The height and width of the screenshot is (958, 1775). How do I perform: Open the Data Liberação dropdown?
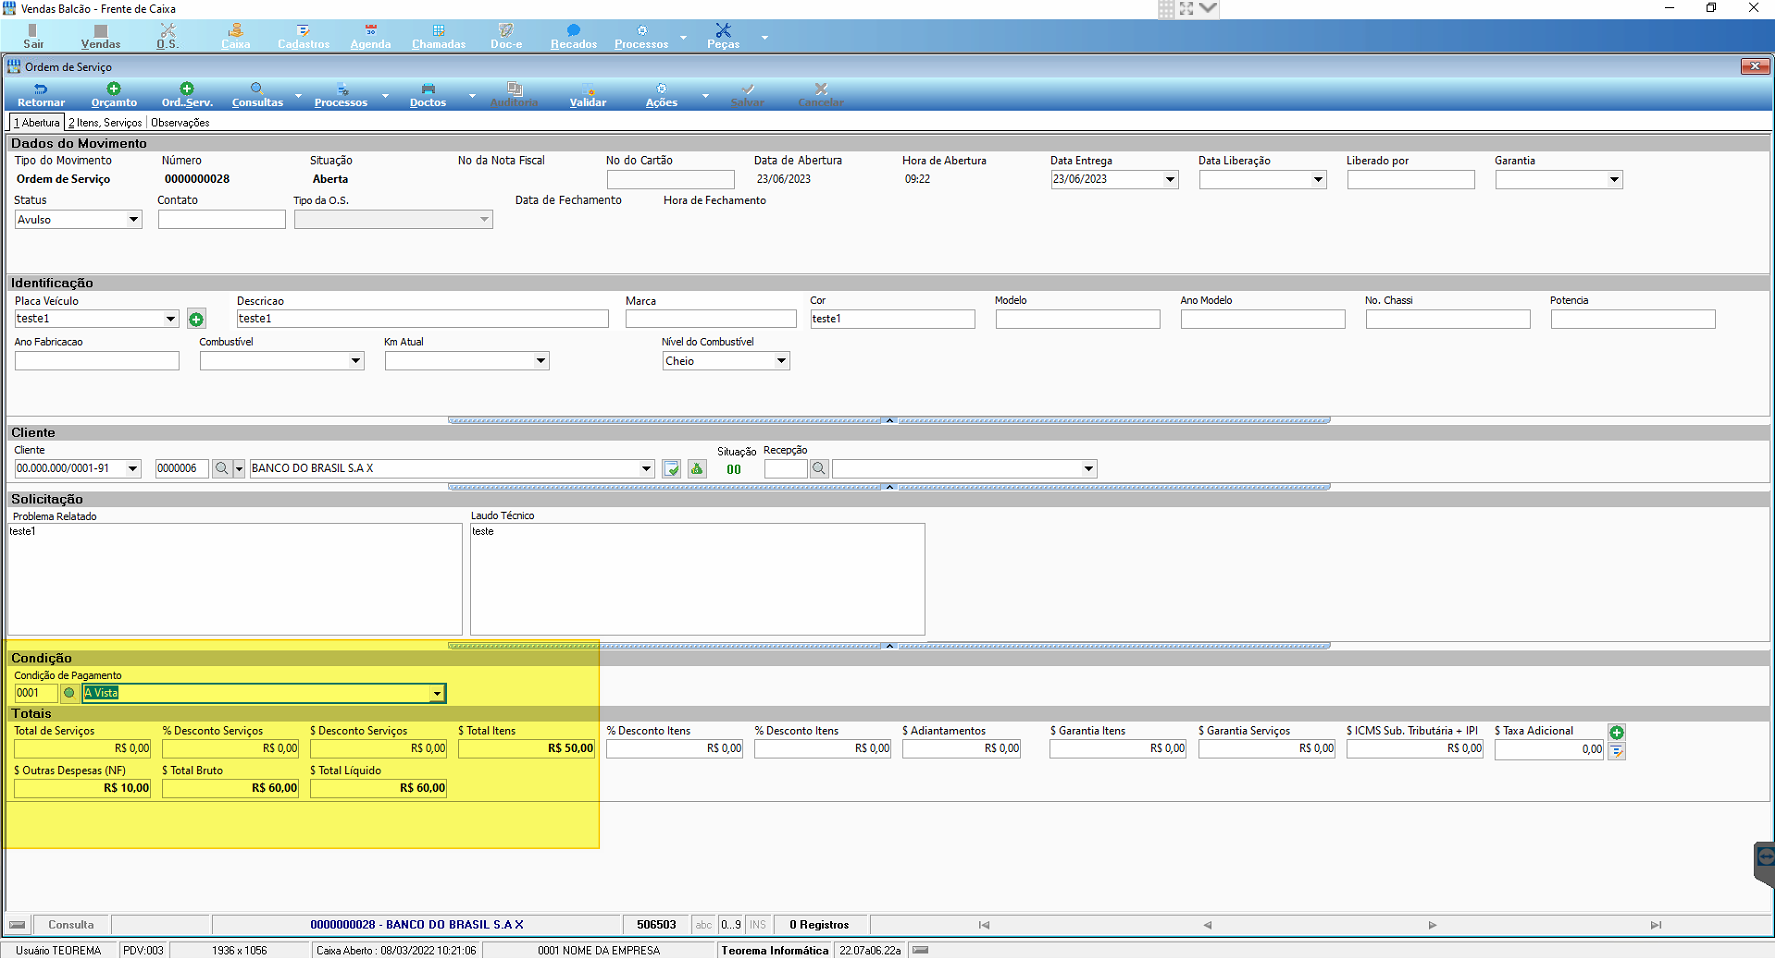point(1318,180)
